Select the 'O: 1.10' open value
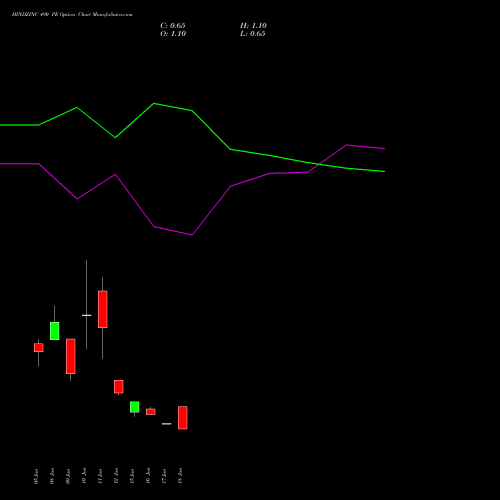Screen dimensions: 500x500 pos(173,34)
